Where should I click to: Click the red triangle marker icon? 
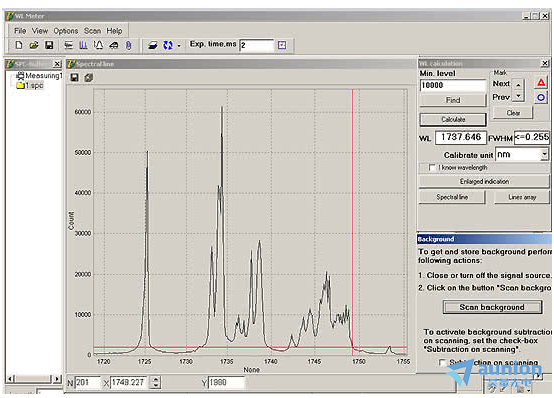click(541, 83)
